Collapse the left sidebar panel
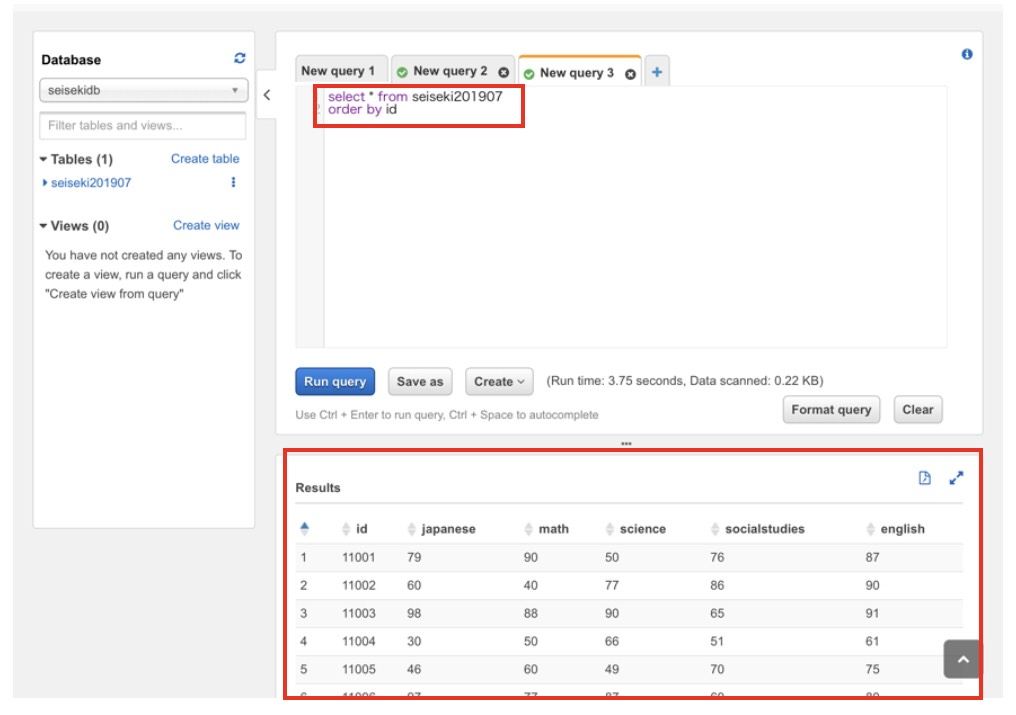The width and height of the screenshot is (1016, 715). click(x=267, y=96)
